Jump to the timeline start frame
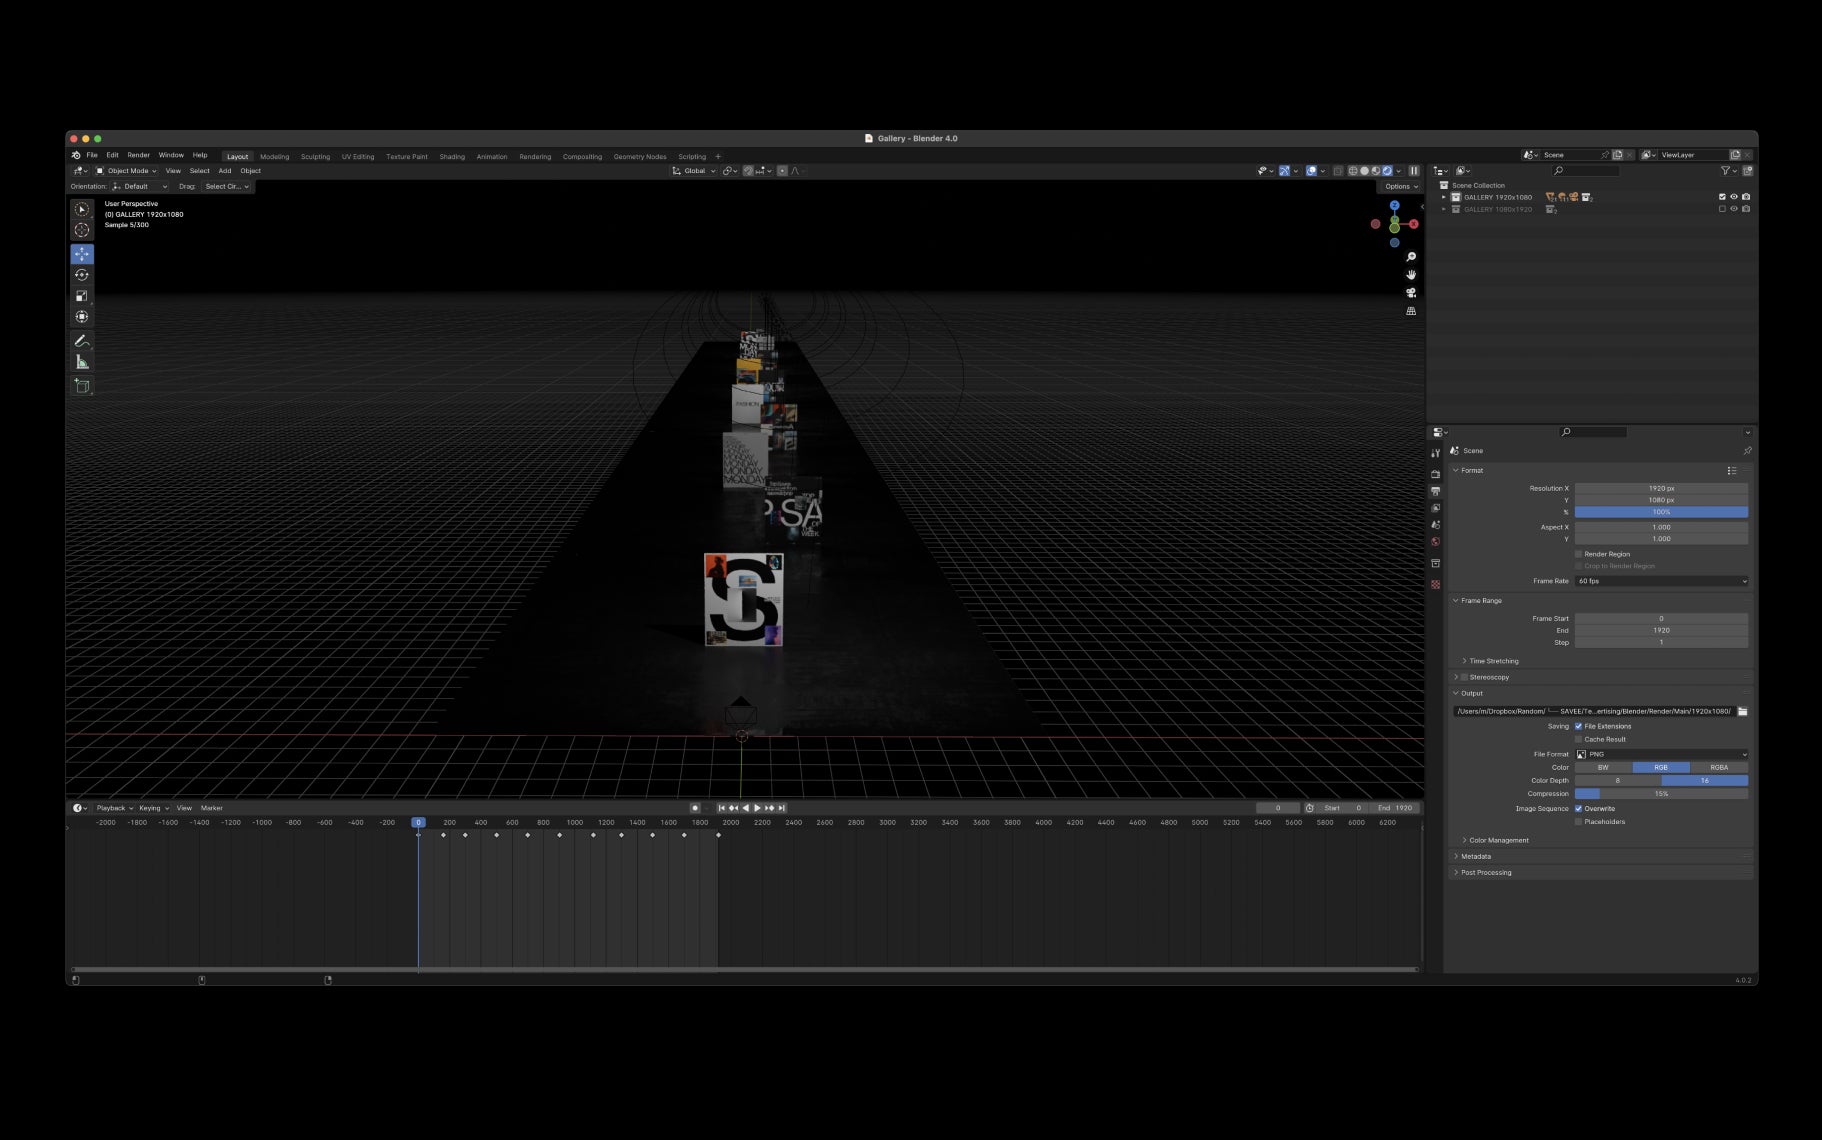 point(722,808)
